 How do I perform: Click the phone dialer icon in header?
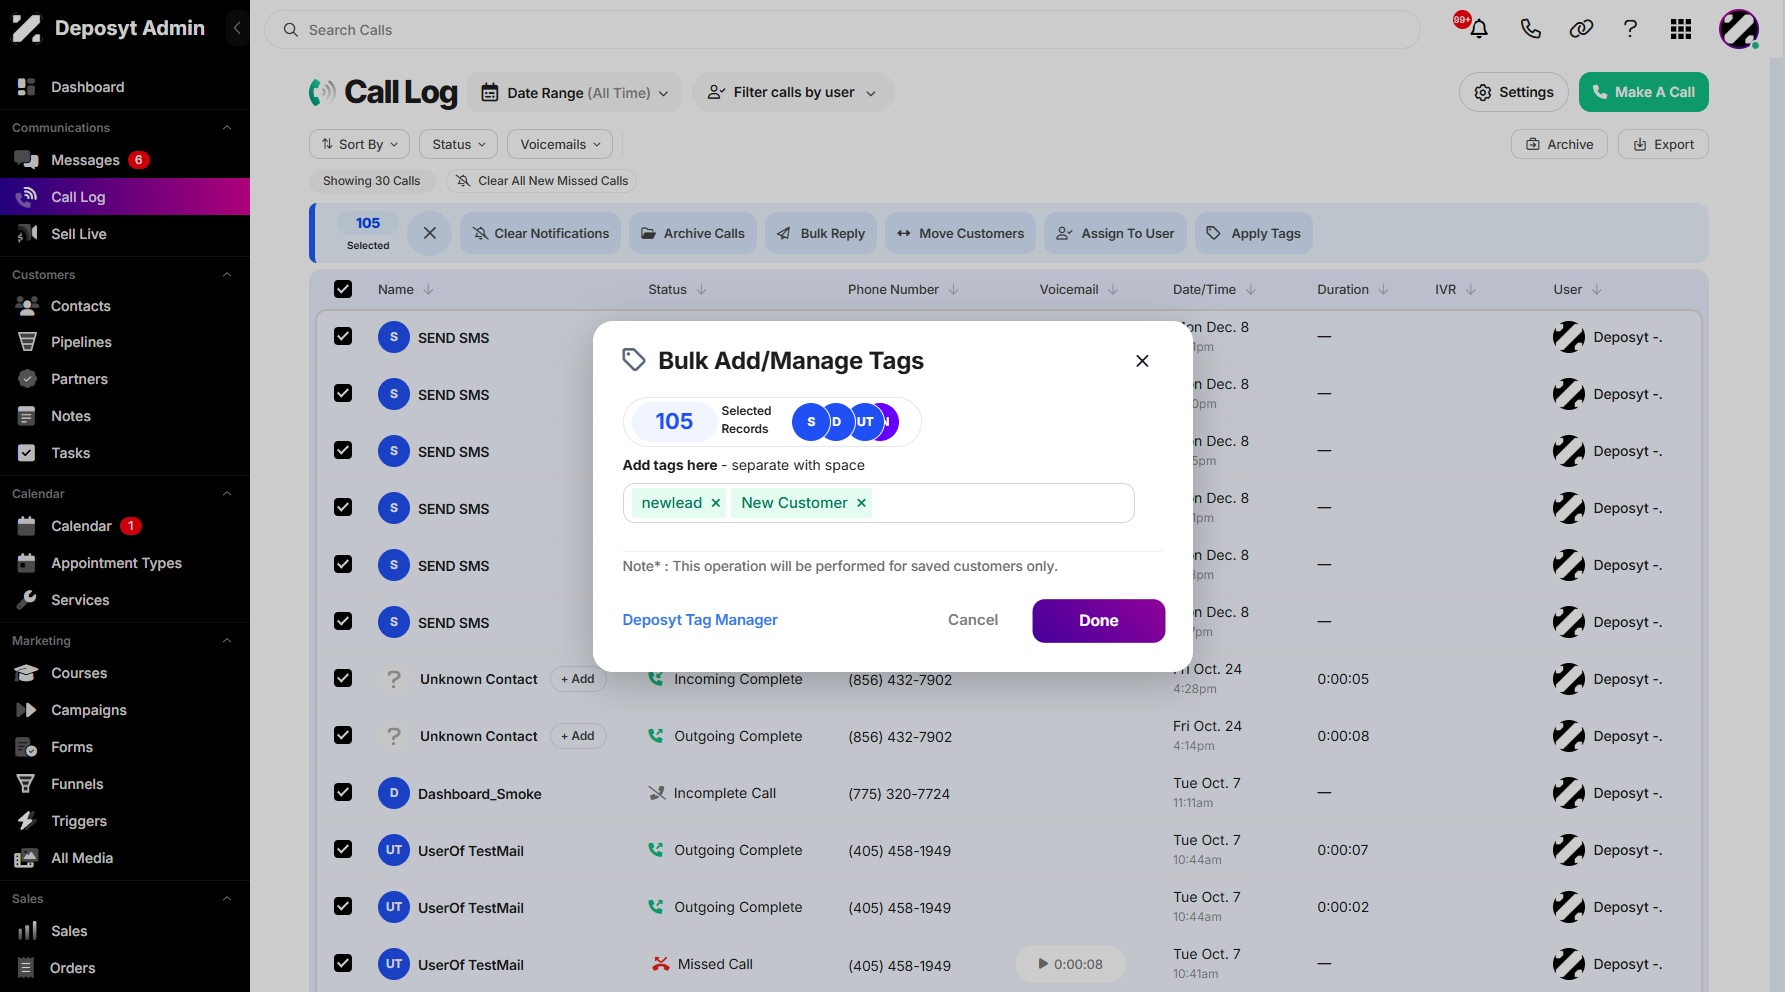click(x=1530, y=29)
